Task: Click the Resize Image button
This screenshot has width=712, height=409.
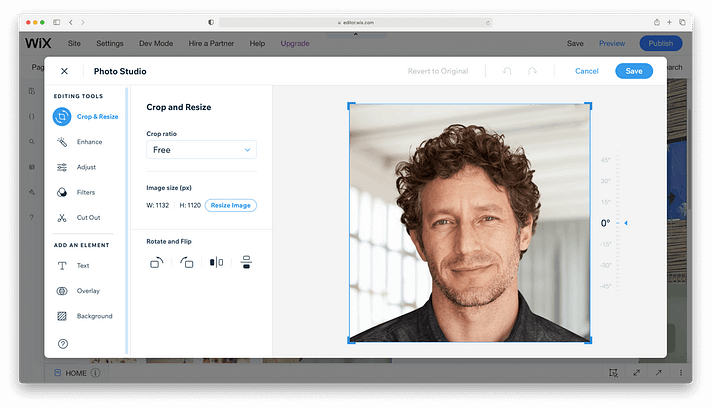Action: [x=231, y=205]
